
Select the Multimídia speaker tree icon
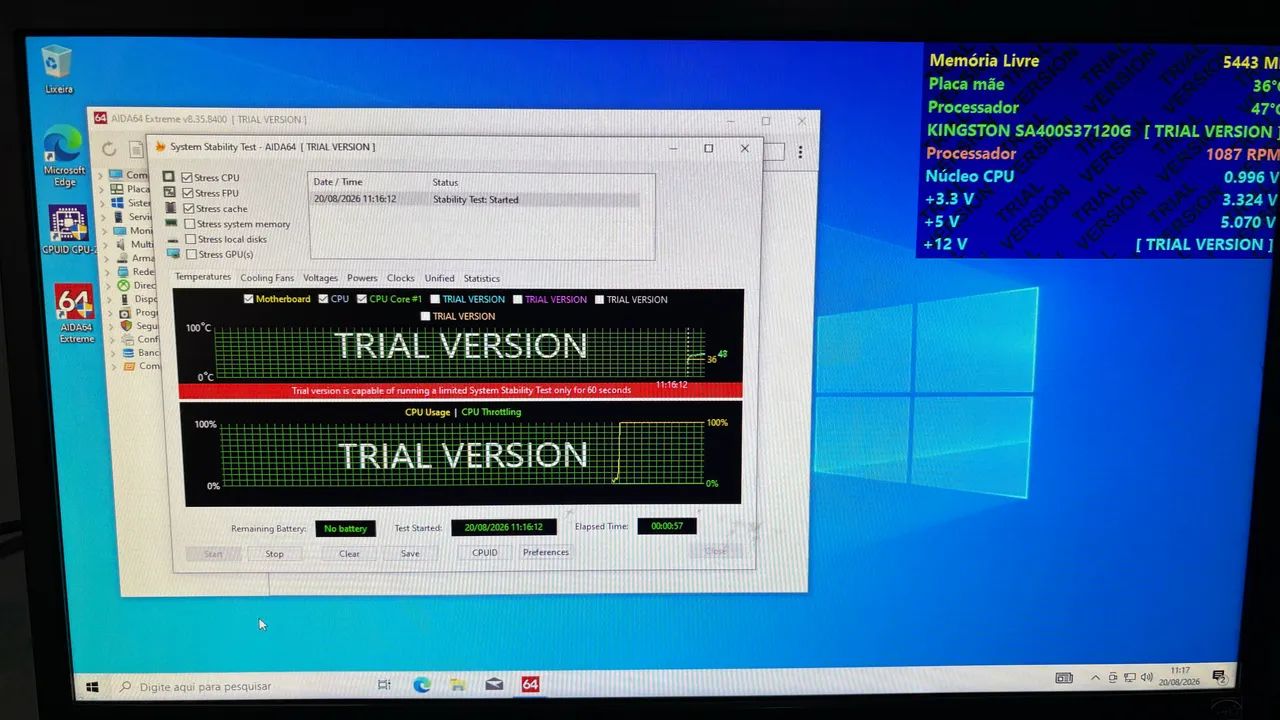tap(120, 244)
